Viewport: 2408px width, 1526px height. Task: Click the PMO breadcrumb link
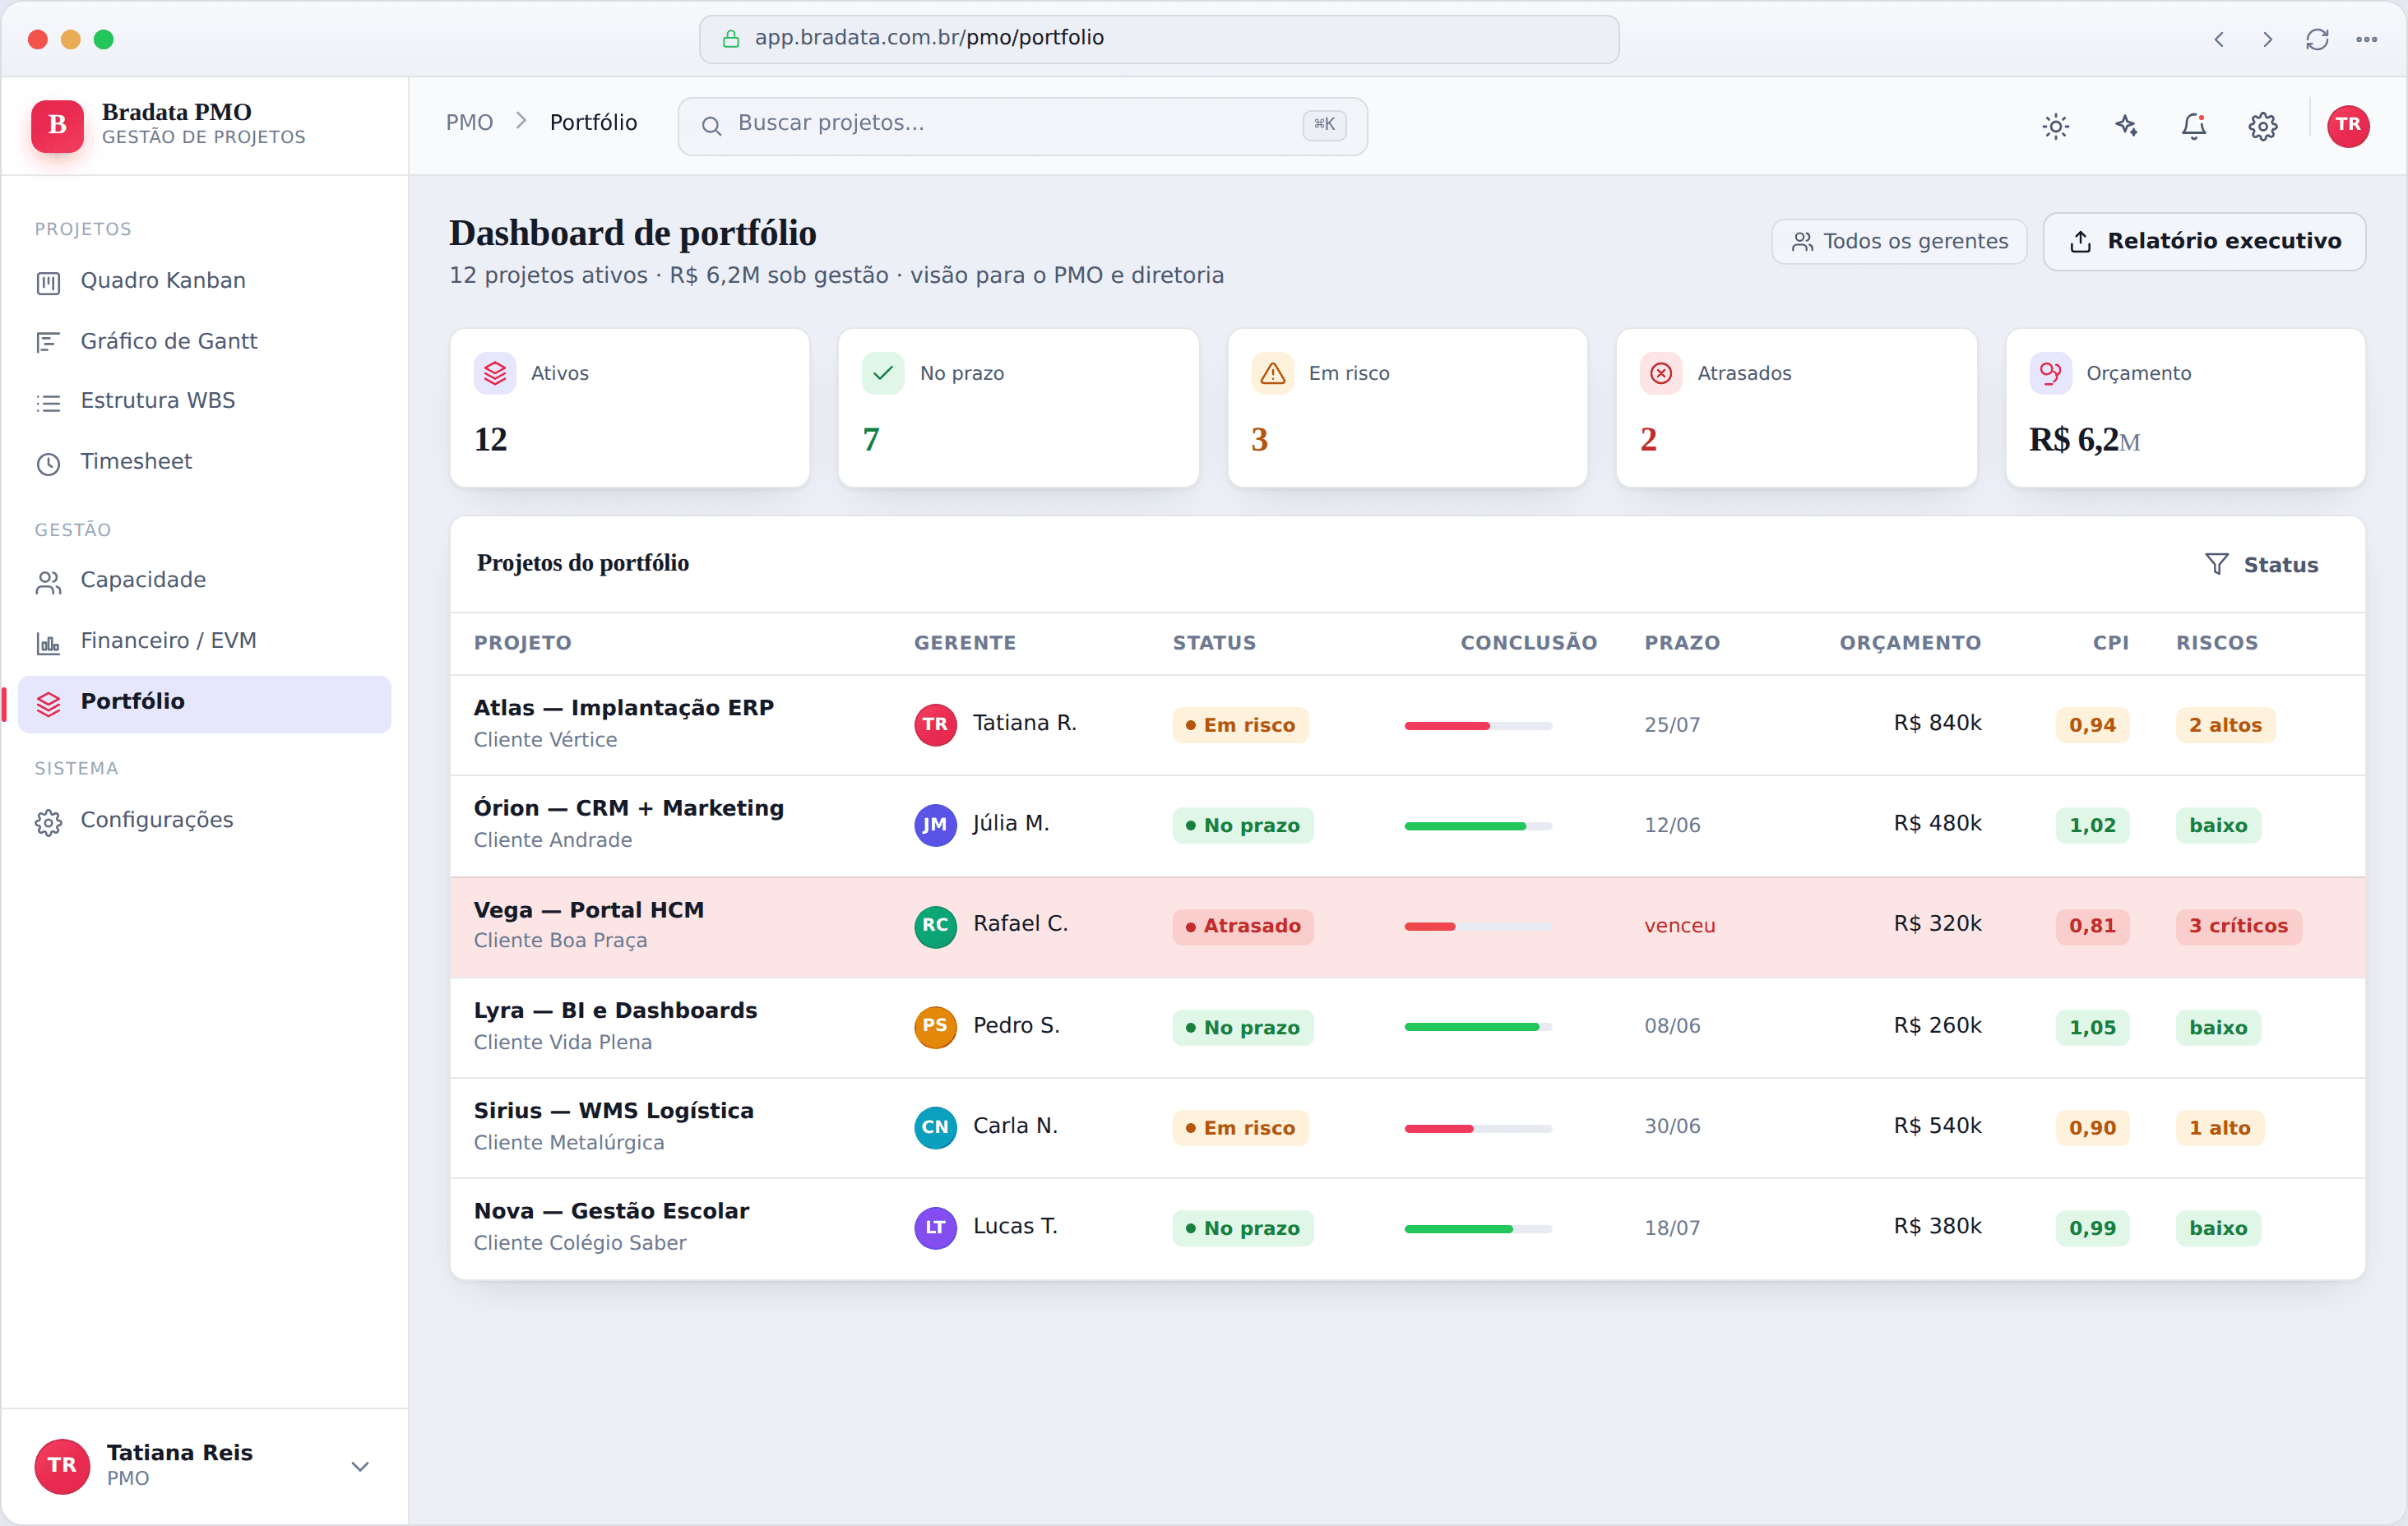pos(469,123)
